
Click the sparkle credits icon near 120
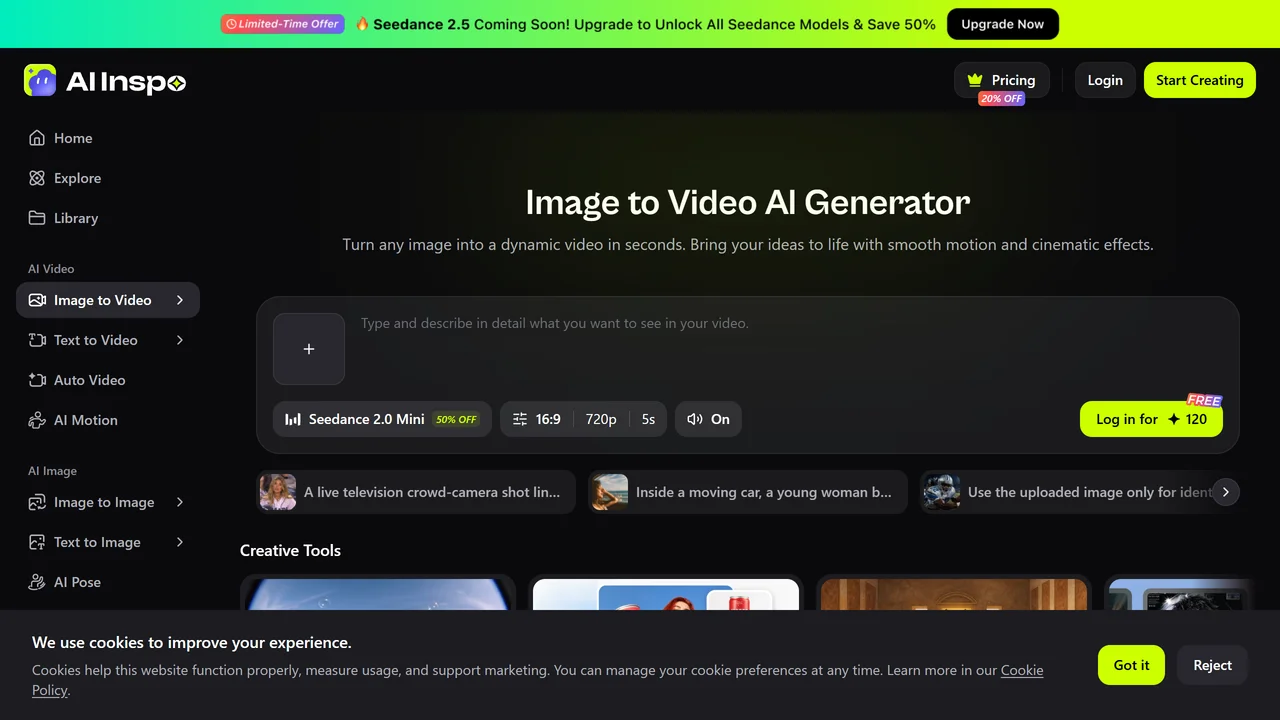click(x=1174, y=419)
